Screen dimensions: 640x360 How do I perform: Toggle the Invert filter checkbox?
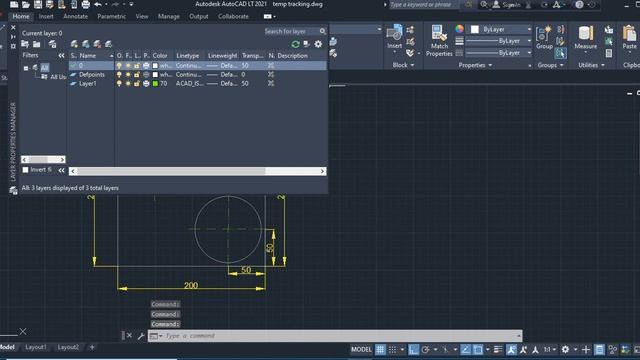point(25,170)
